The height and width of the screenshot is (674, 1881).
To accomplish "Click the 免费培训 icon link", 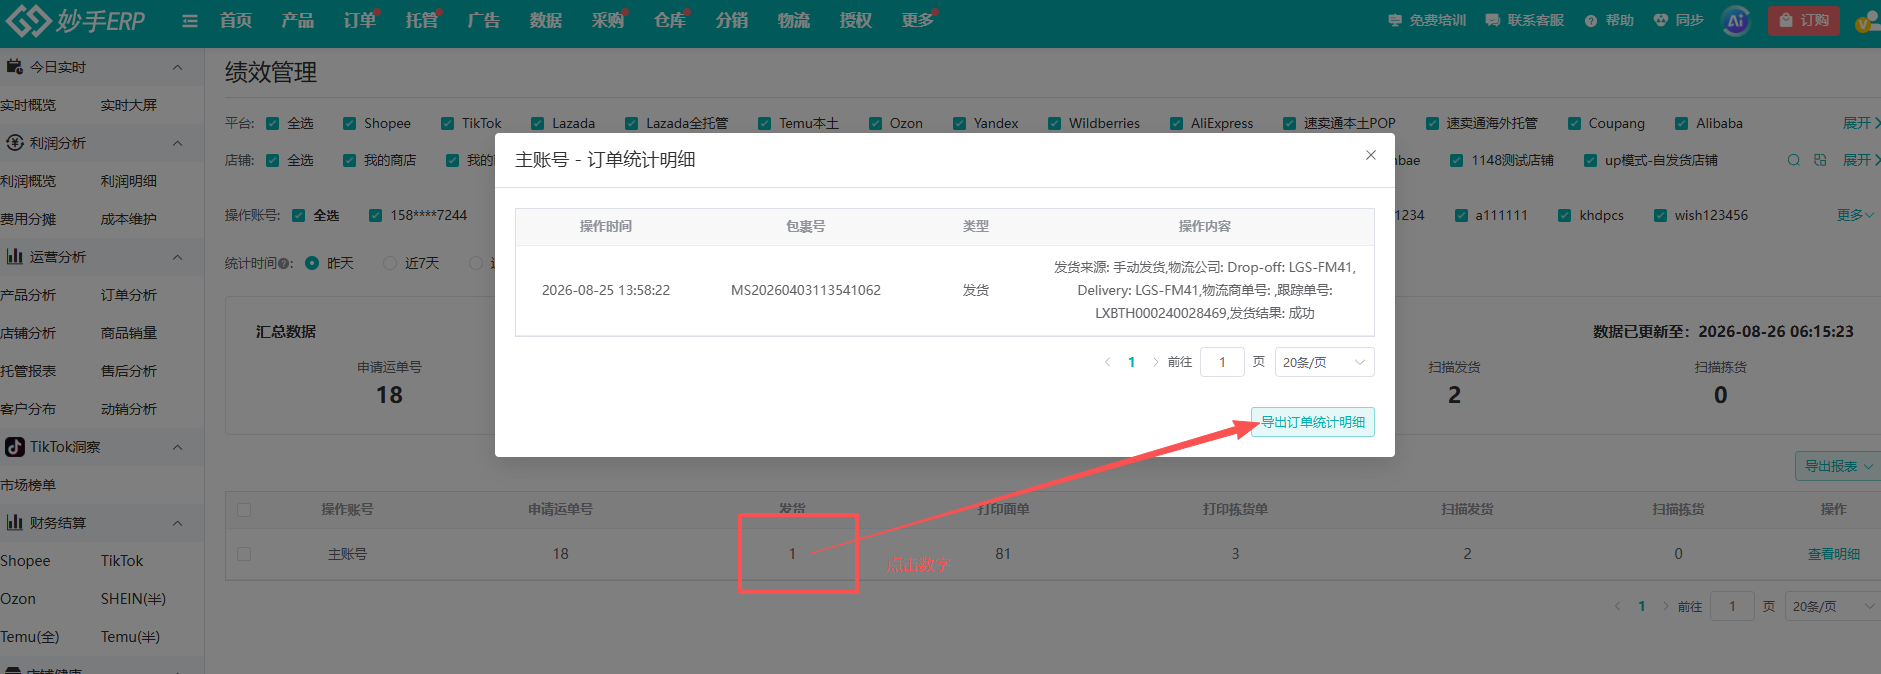I will (x=1427, y=20).
